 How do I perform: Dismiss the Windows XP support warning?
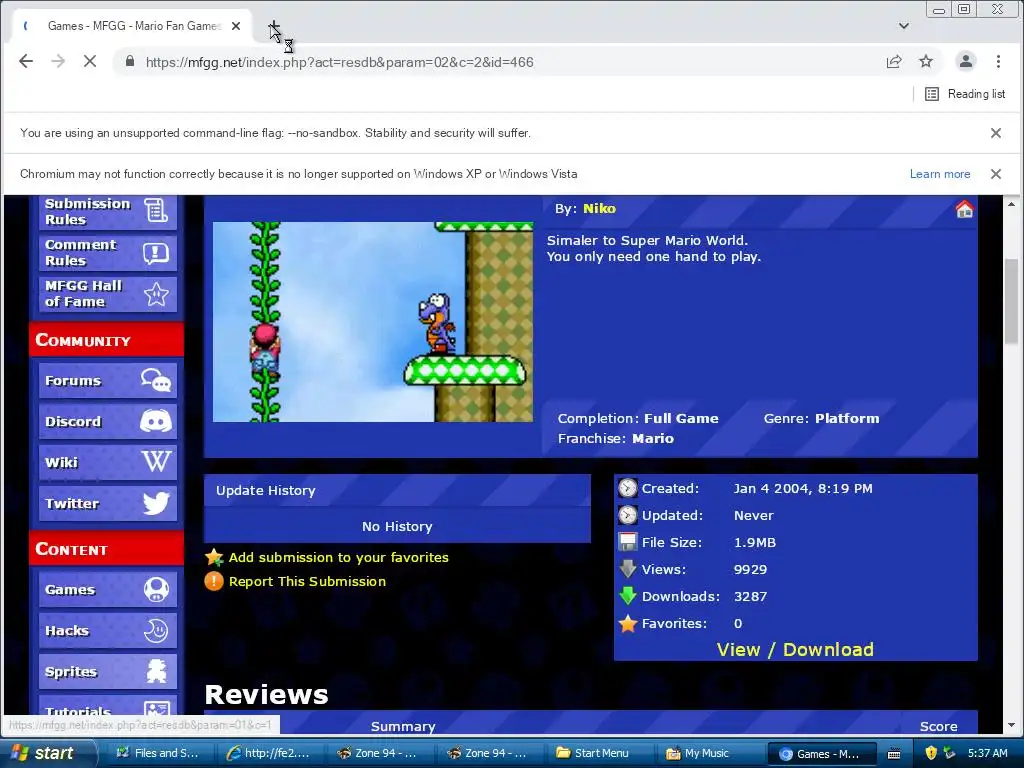pyautogui.click(x=996, y=174)
